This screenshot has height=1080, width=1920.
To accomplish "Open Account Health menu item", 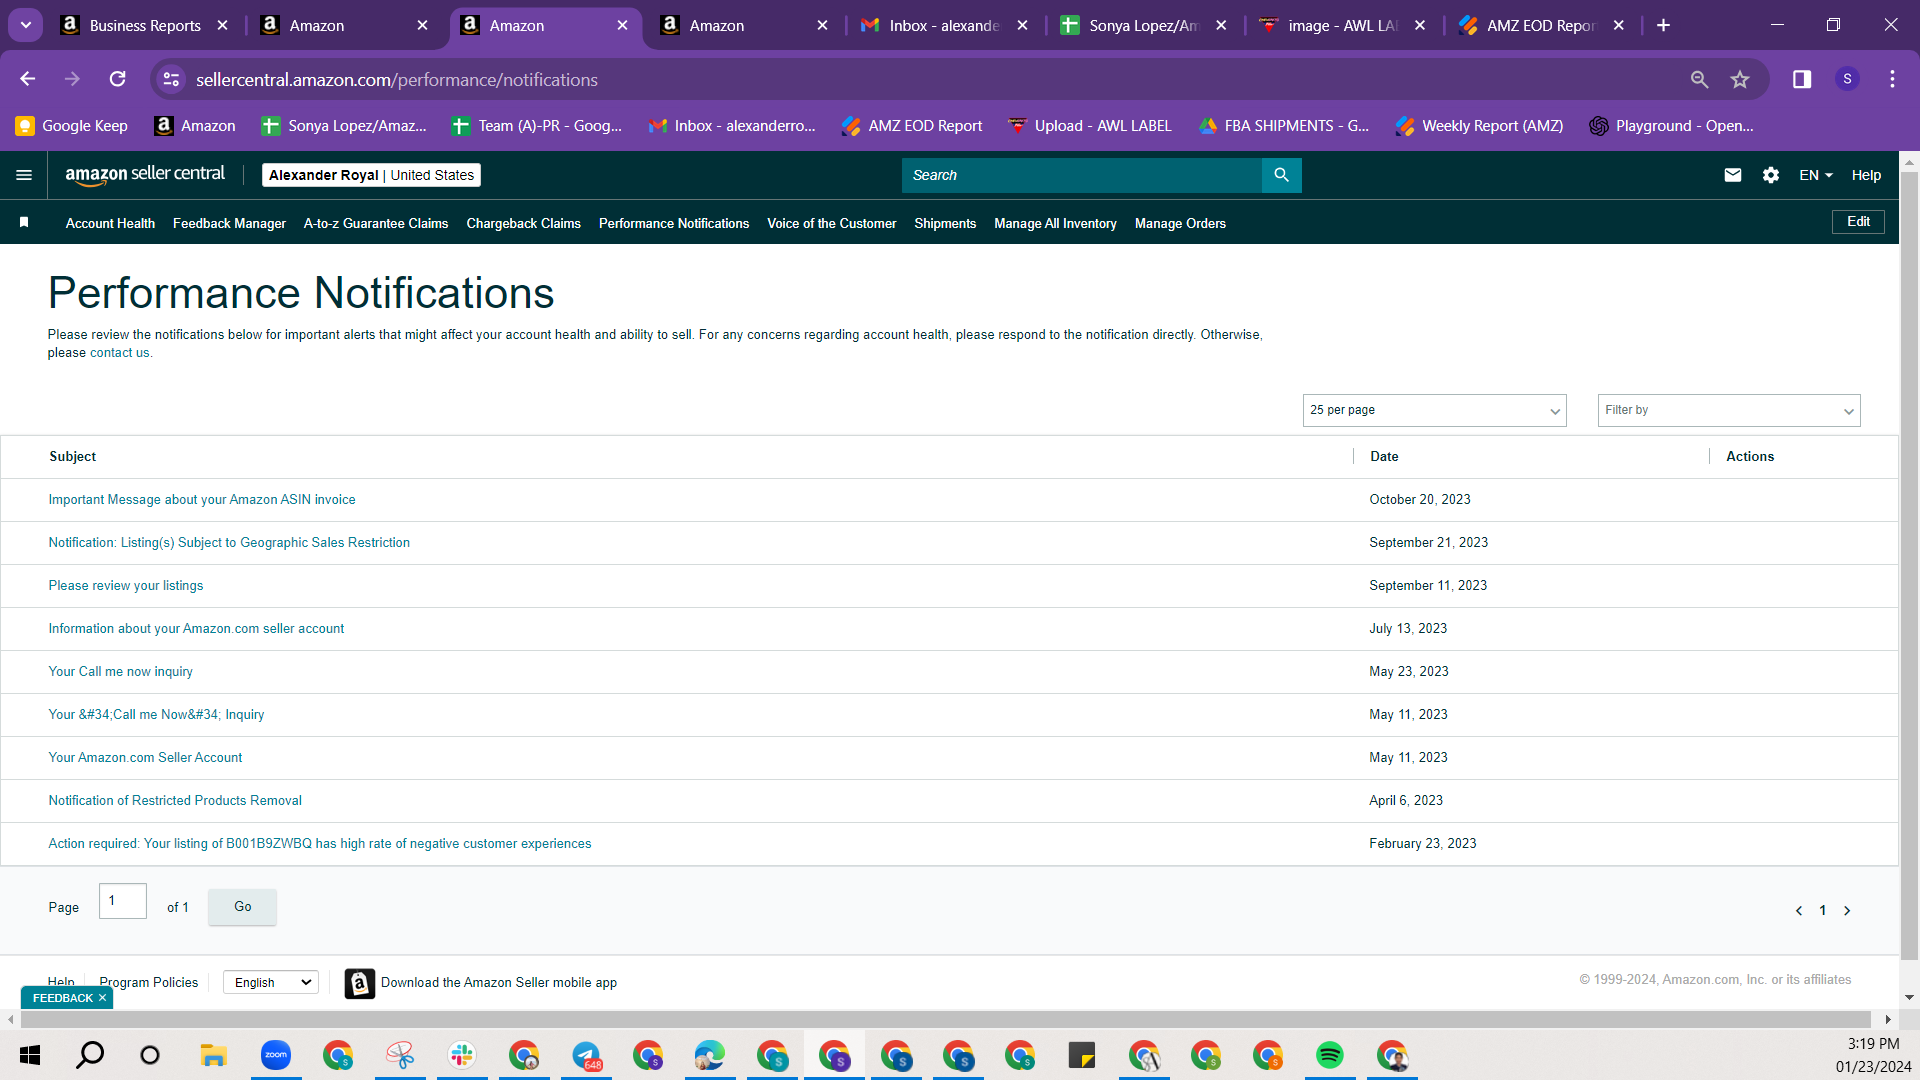I will point(110,223).
